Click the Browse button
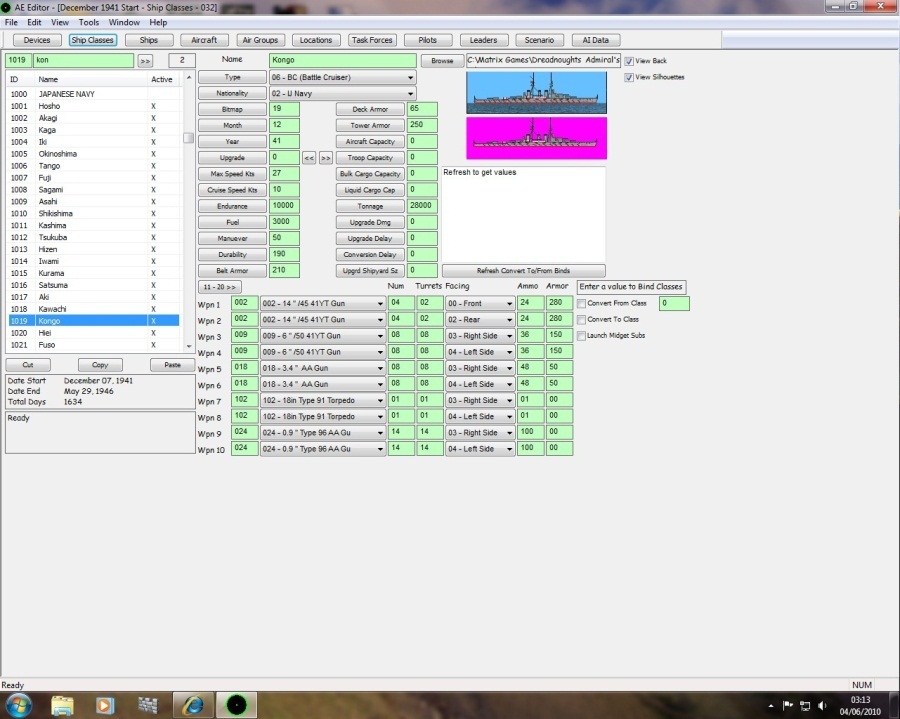This screenshot has width=900, height=719. click(x=442, y=61)
